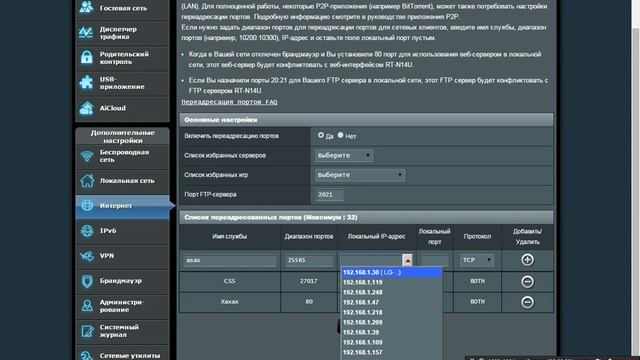Open Firewall (Брандмауэр) shield icon
The image size is (640, 360).
coord(87,281)
